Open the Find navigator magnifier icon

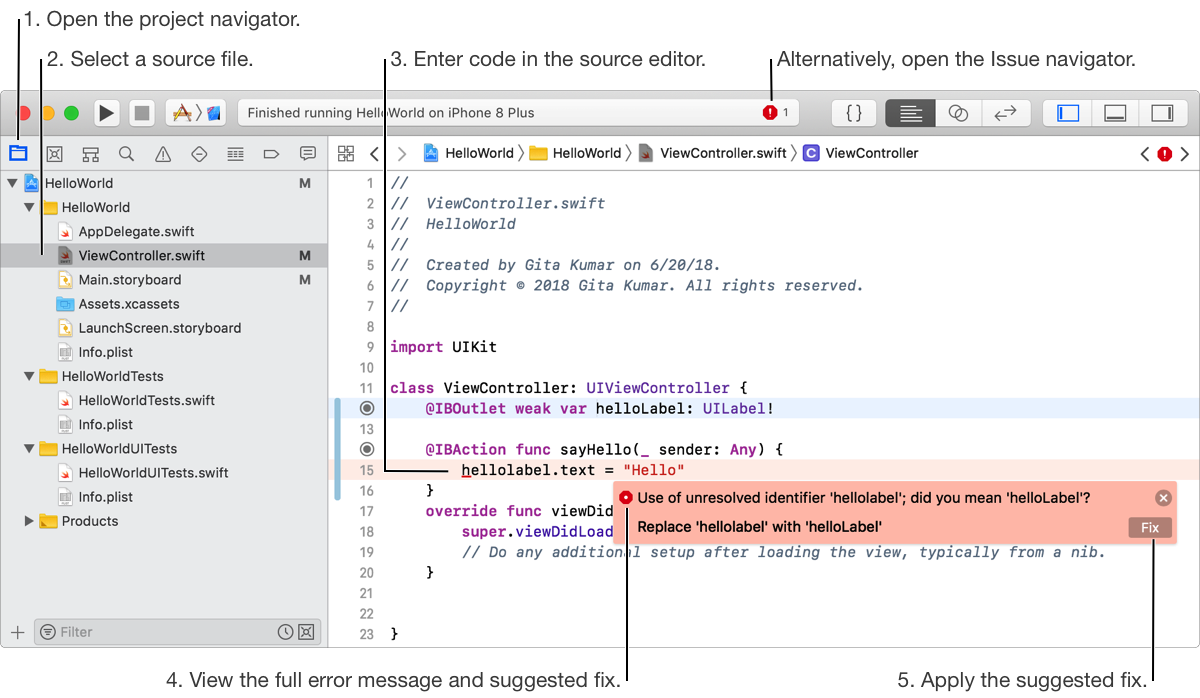tap(126, 154)
